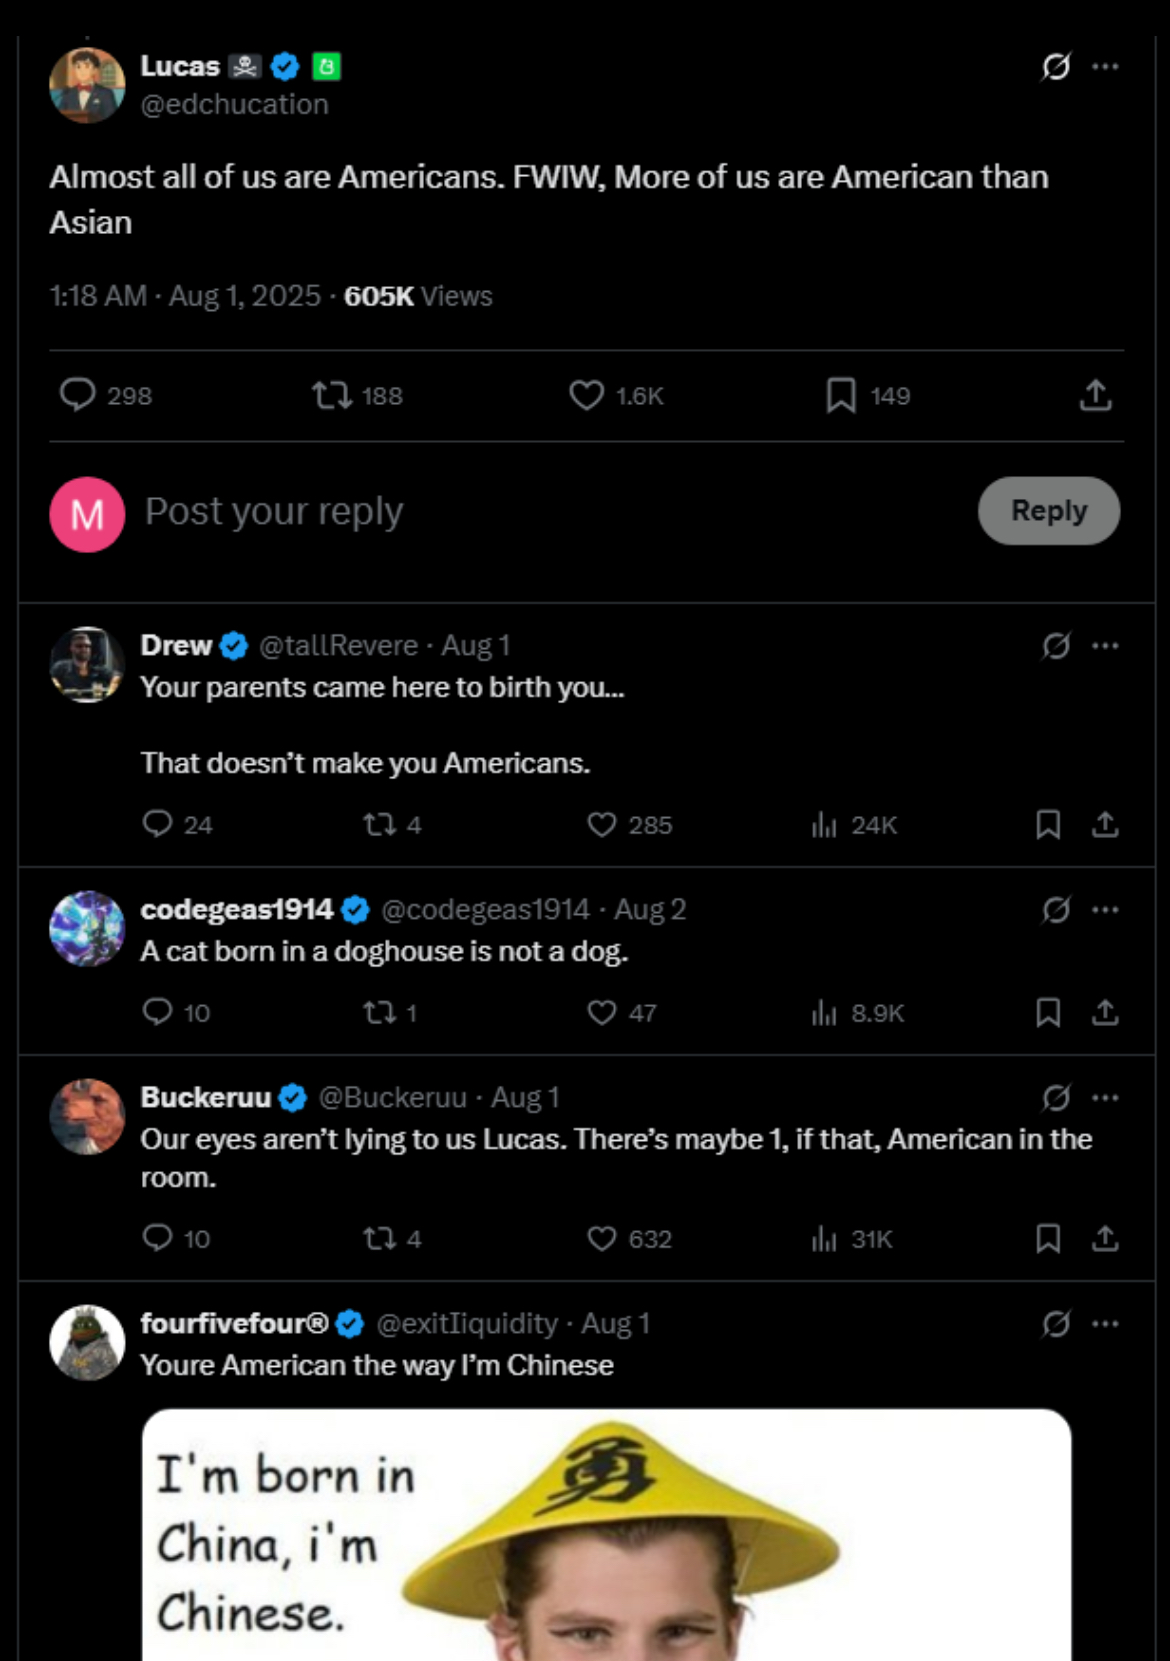Like Lucas's main post

pyautogui.click(x=587, y=396)
